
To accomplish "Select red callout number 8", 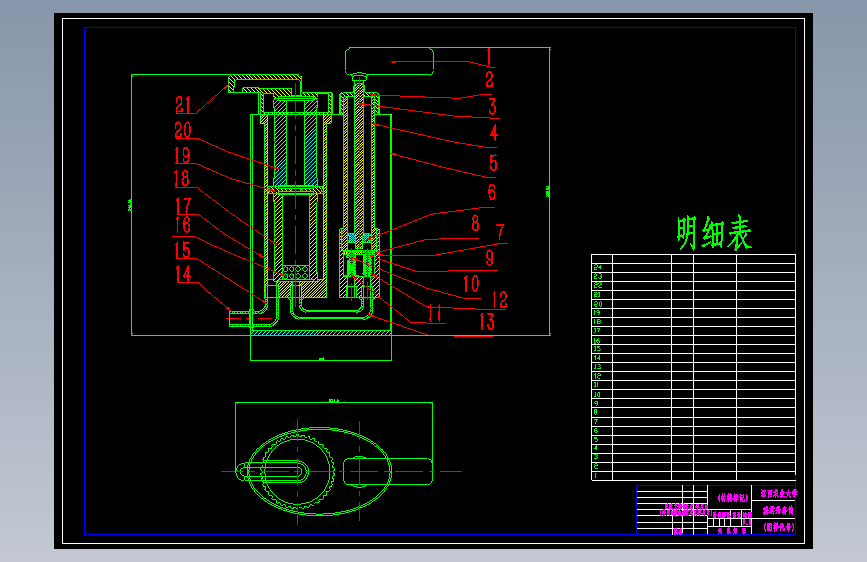I will [475, 223].
